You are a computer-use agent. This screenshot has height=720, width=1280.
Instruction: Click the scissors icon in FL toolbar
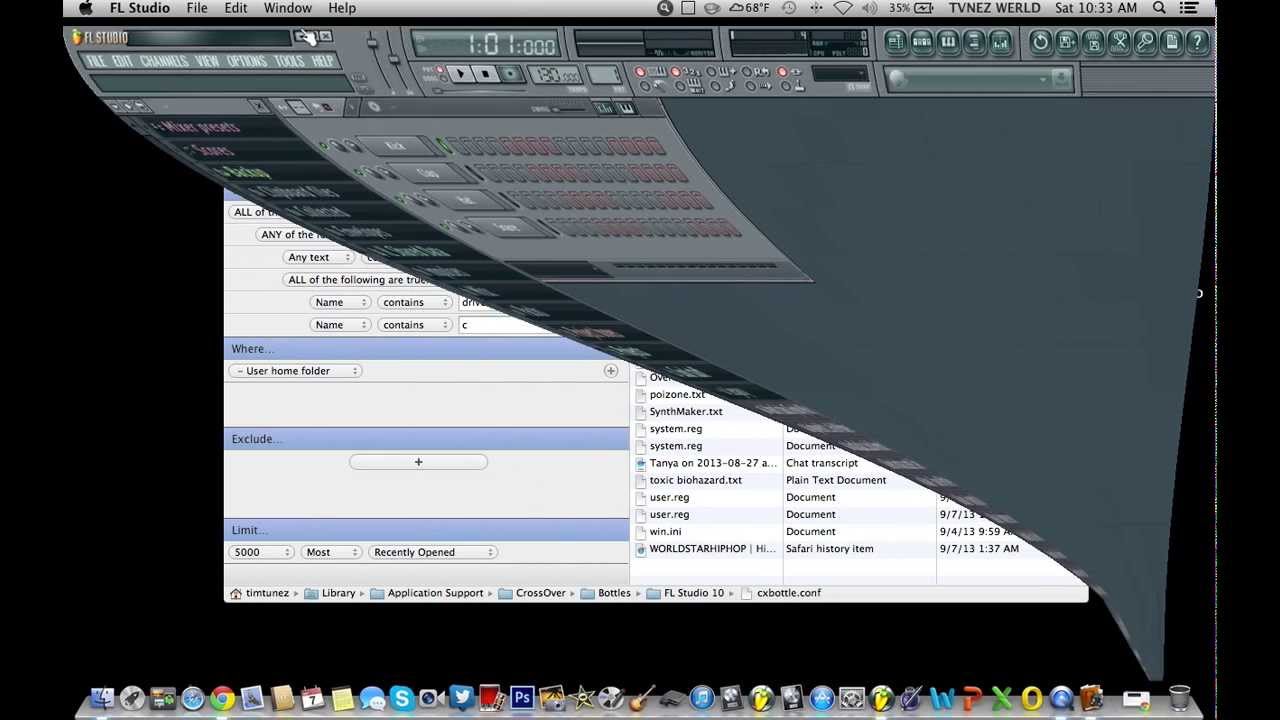tap(1119, 42)
